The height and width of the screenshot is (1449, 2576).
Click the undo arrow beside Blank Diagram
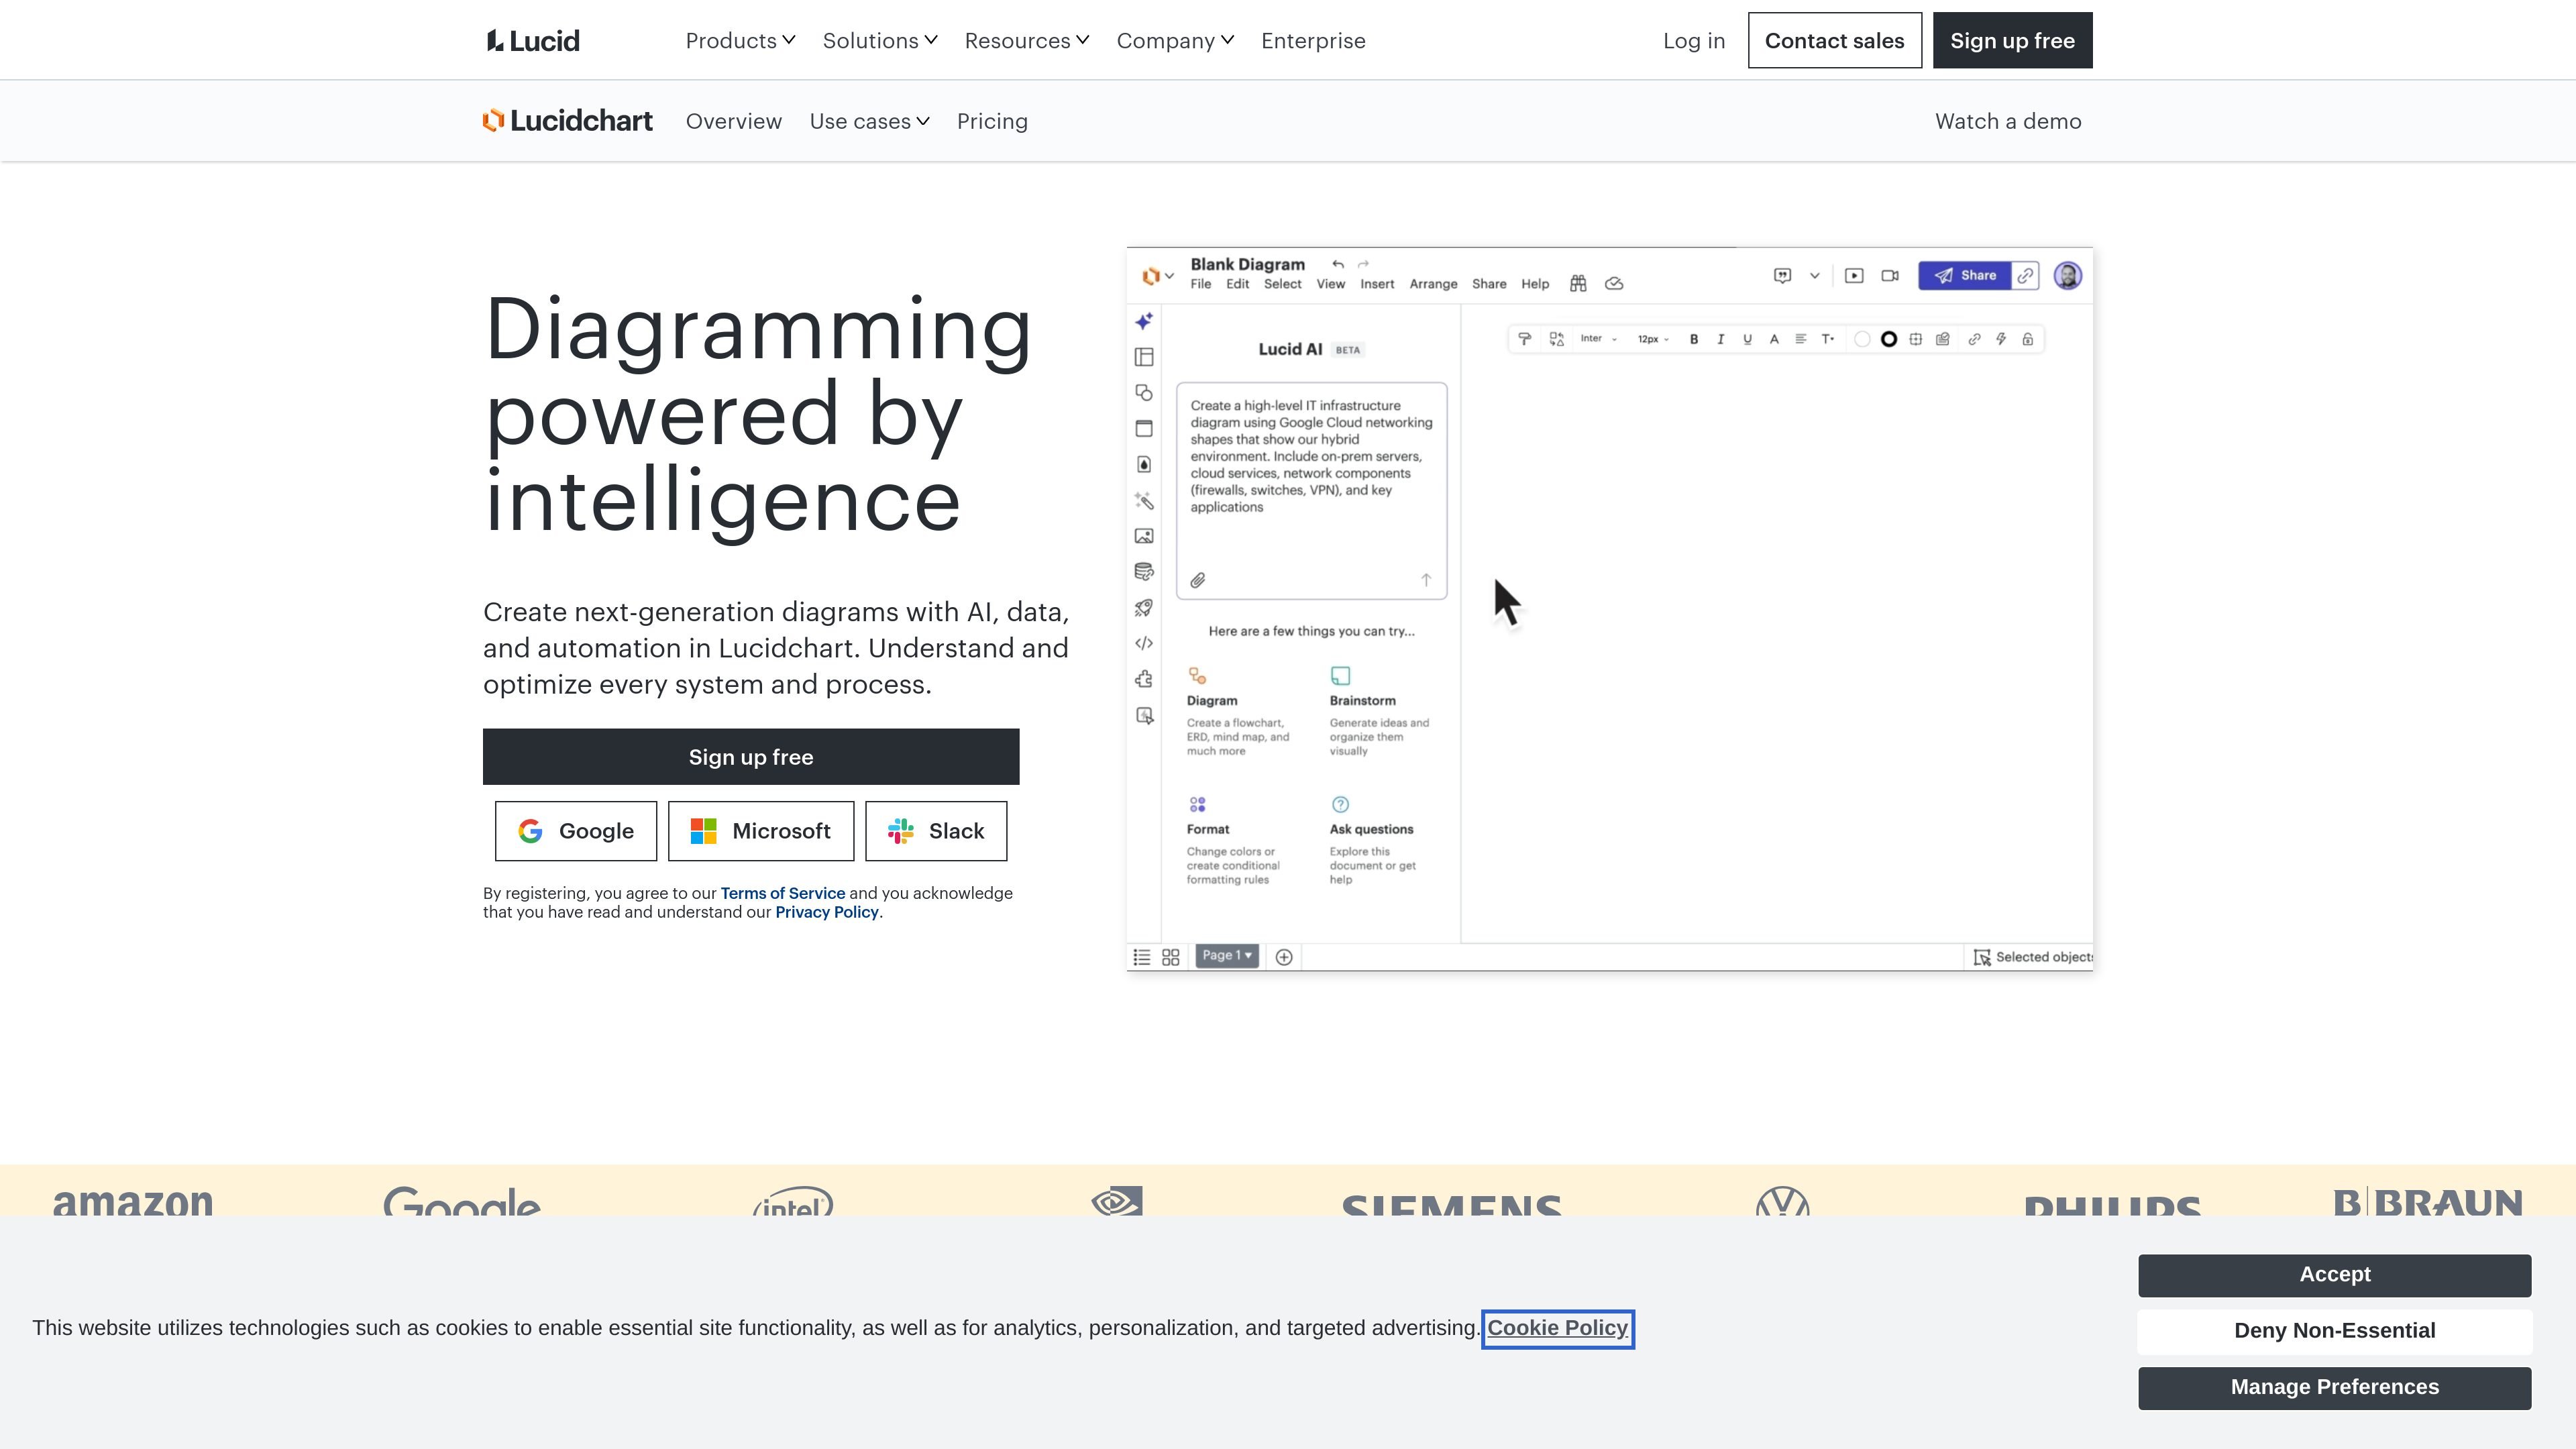1338,264
